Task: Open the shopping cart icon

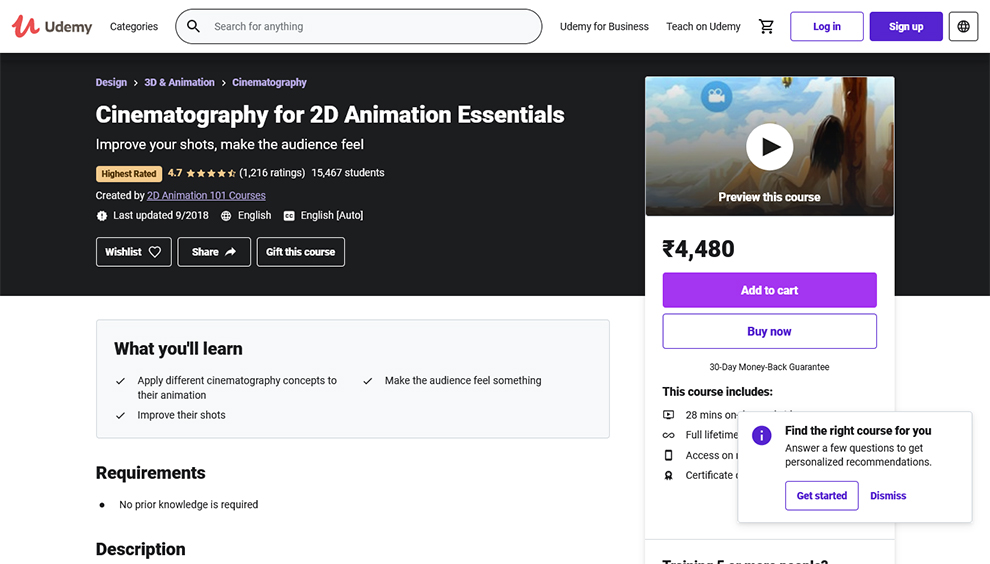Action: point(766,27)
